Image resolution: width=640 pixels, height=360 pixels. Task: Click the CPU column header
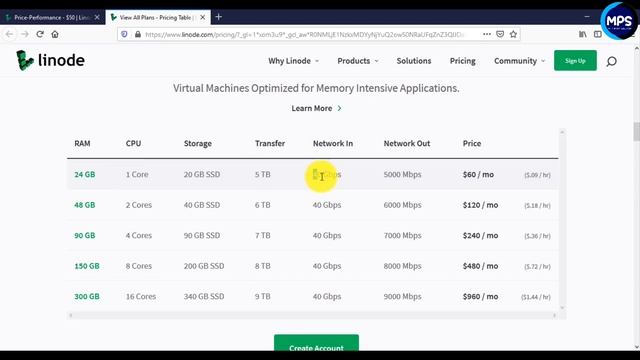tap(133, 143)
